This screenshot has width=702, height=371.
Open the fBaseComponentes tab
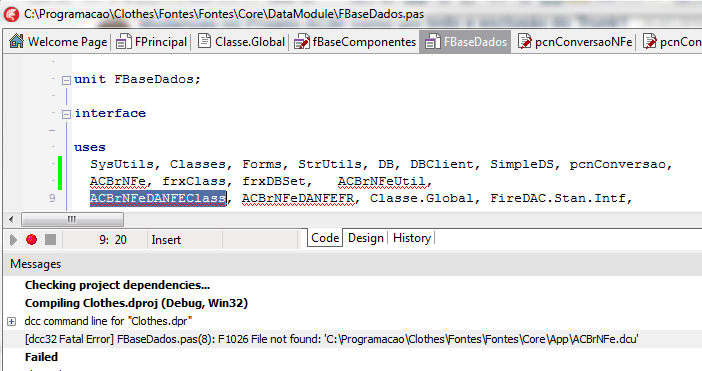(355, 42)
